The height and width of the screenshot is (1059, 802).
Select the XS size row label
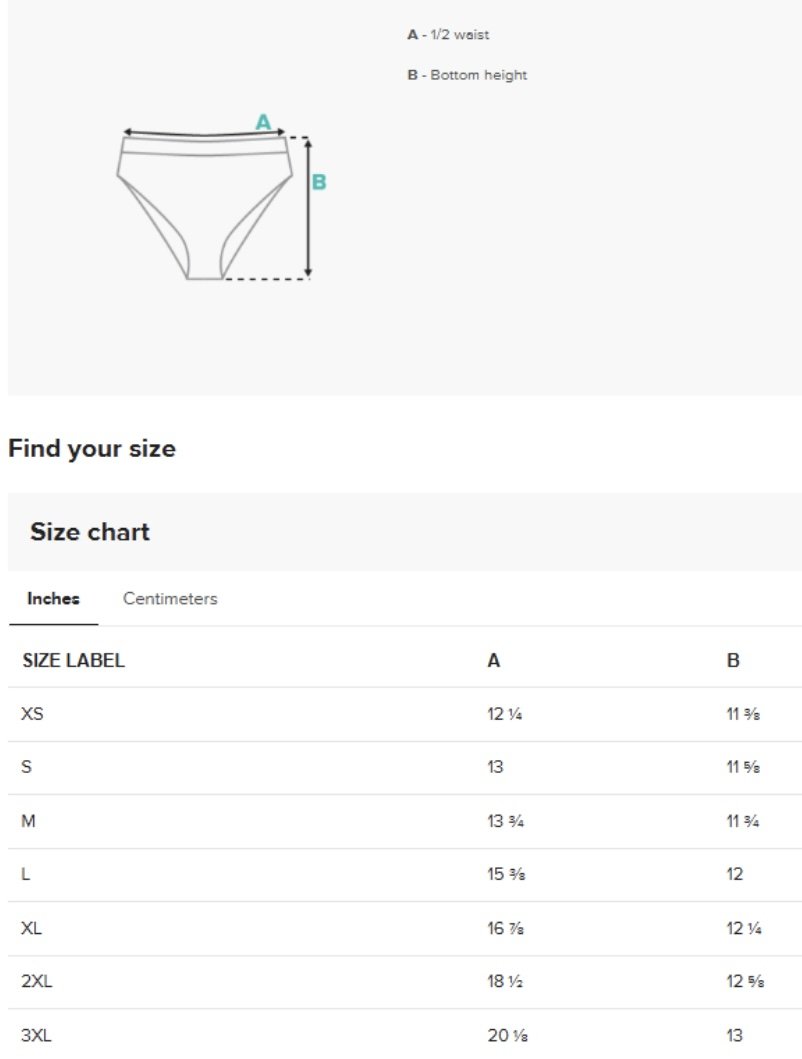tap(32, 713)
